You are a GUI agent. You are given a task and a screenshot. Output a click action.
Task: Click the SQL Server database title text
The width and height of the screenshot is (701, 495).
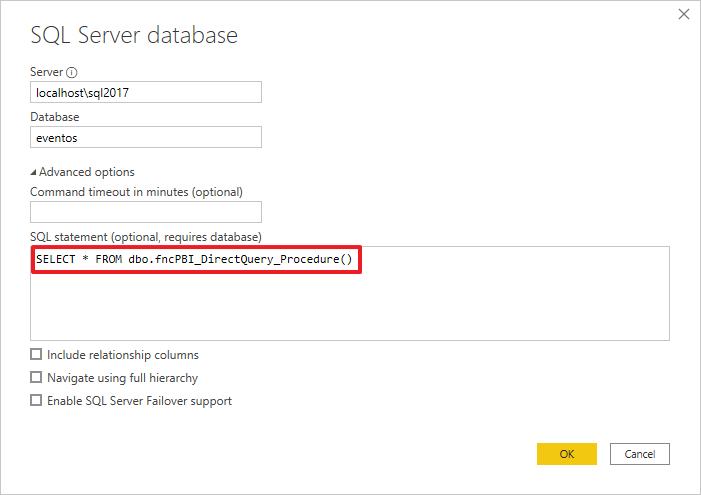[x=134, y=35]
